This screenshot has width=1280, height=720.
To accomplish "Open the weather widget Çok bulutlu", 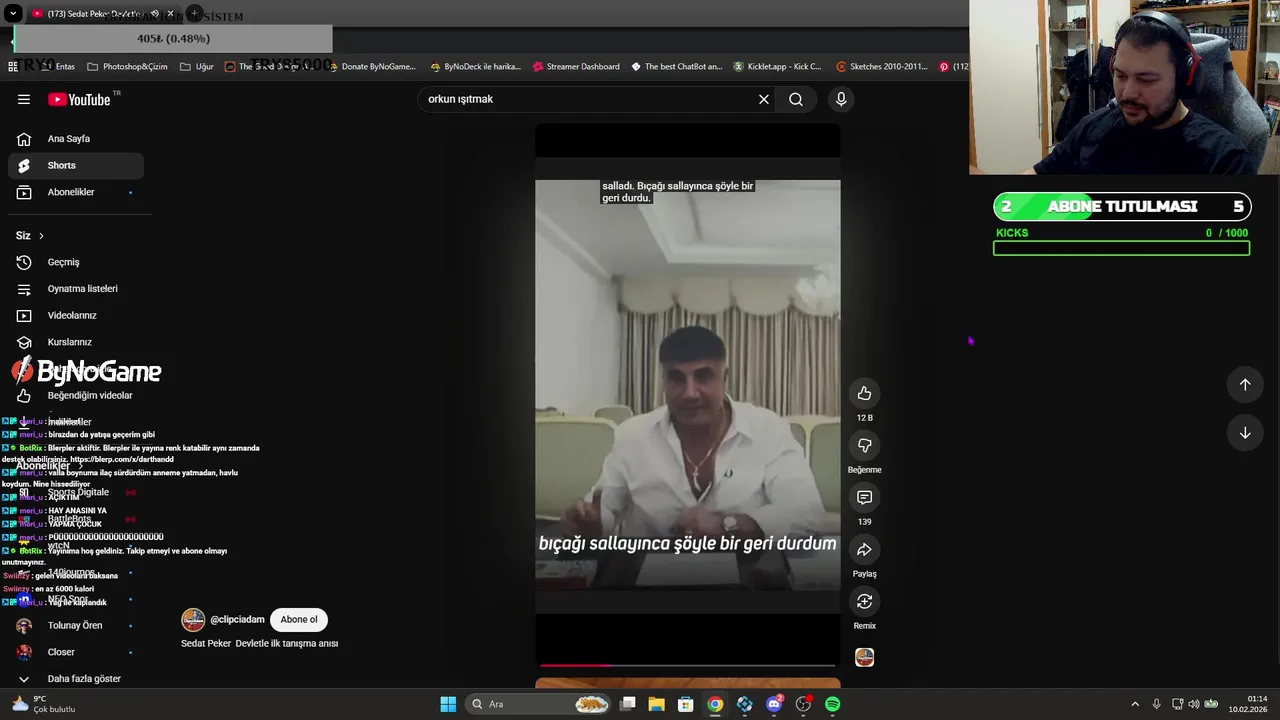I will pyautogui.click(x=43, y=704).
